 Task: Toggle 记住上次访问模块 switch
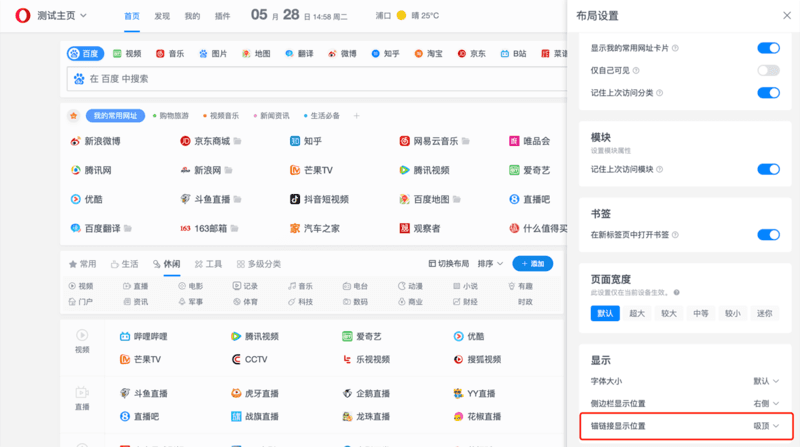pos(768,169)
